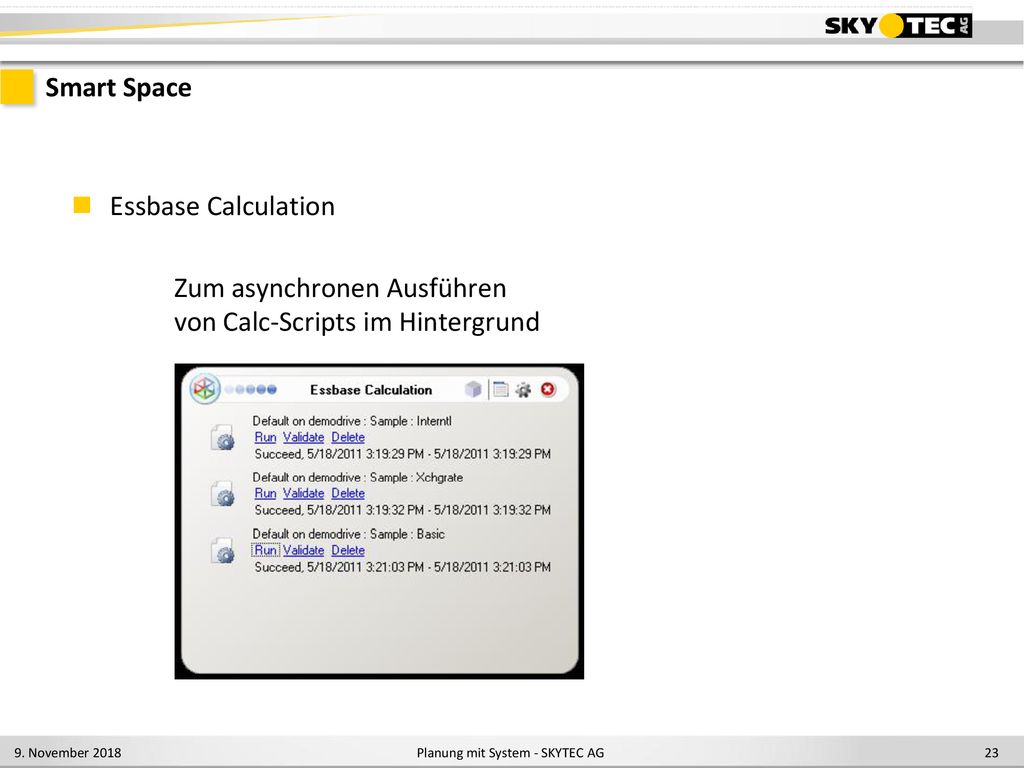The height and width of the screenshot is (768, 1024).
Task: Click the footer text "Planung mit System - SKYTEC AG"
Action: point(510,752)
